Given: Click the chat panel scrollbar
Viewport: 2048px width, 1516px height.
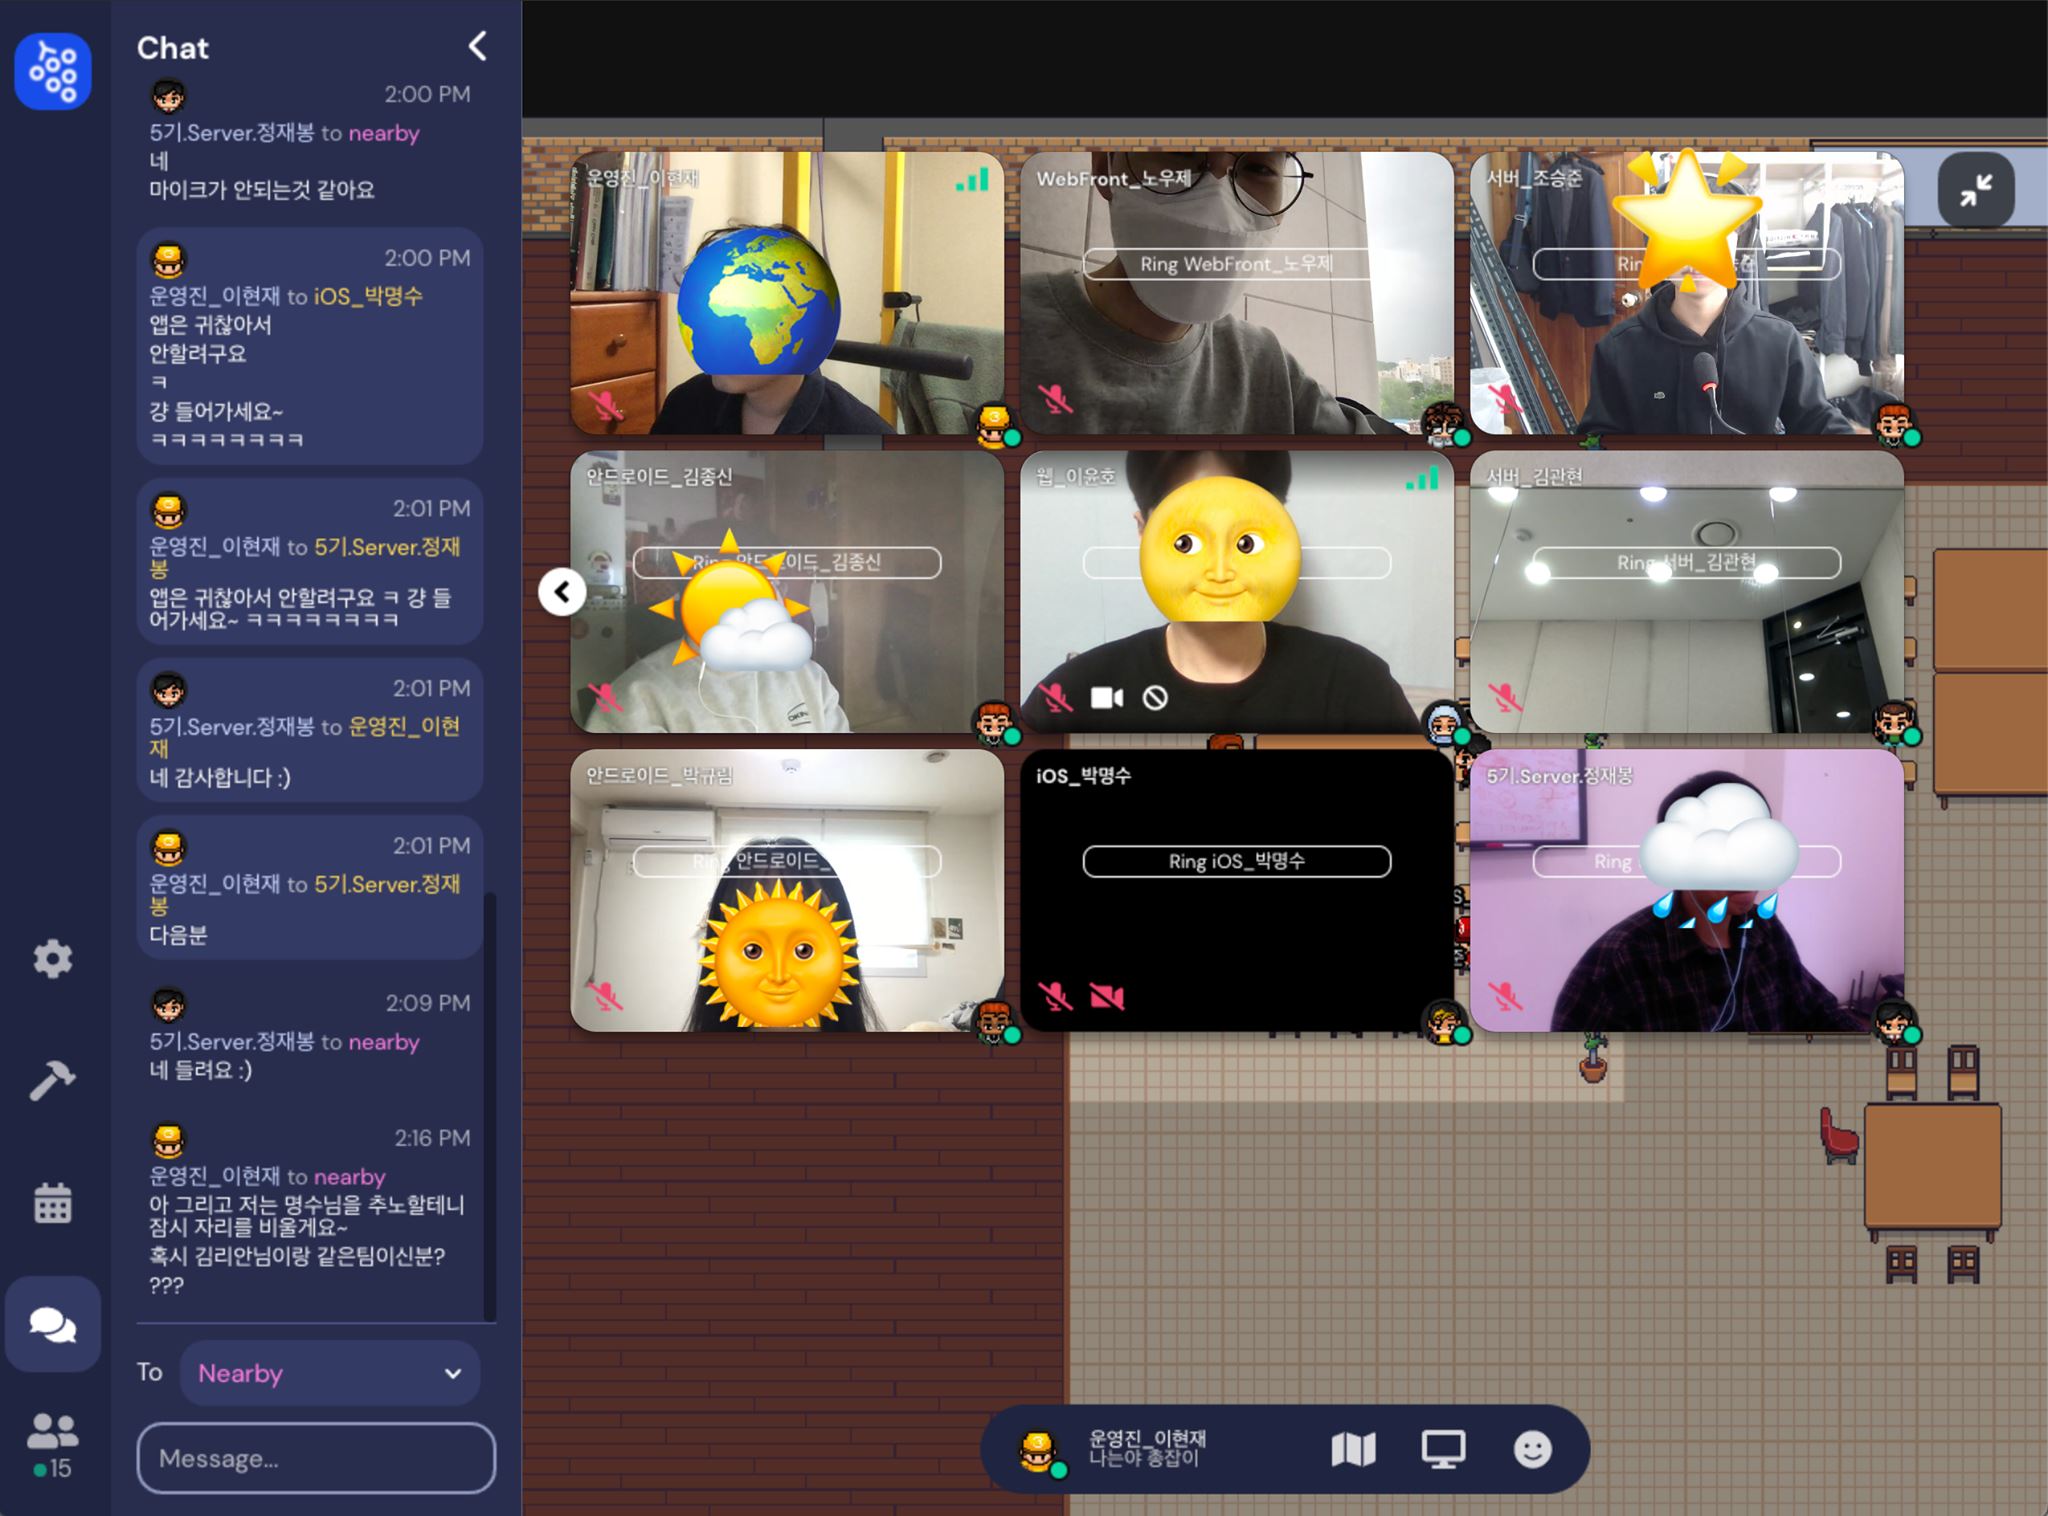Looking at the screenshot, I should point(490,1105).
